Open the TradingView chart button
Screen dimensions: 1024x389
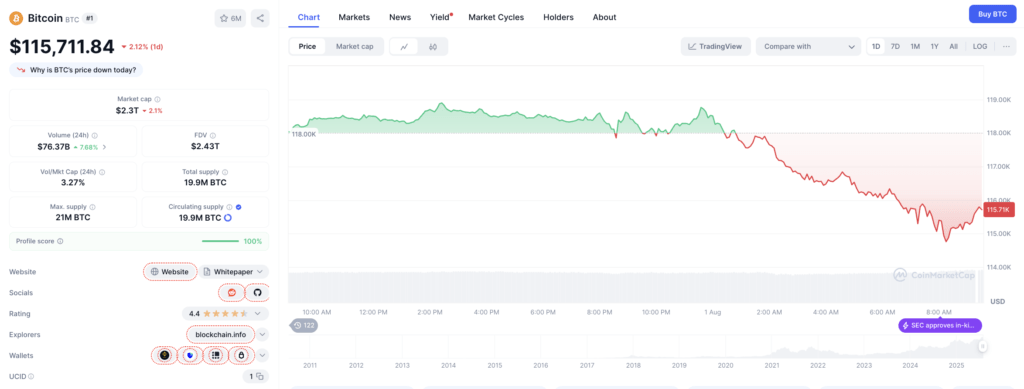coord(716,46)
